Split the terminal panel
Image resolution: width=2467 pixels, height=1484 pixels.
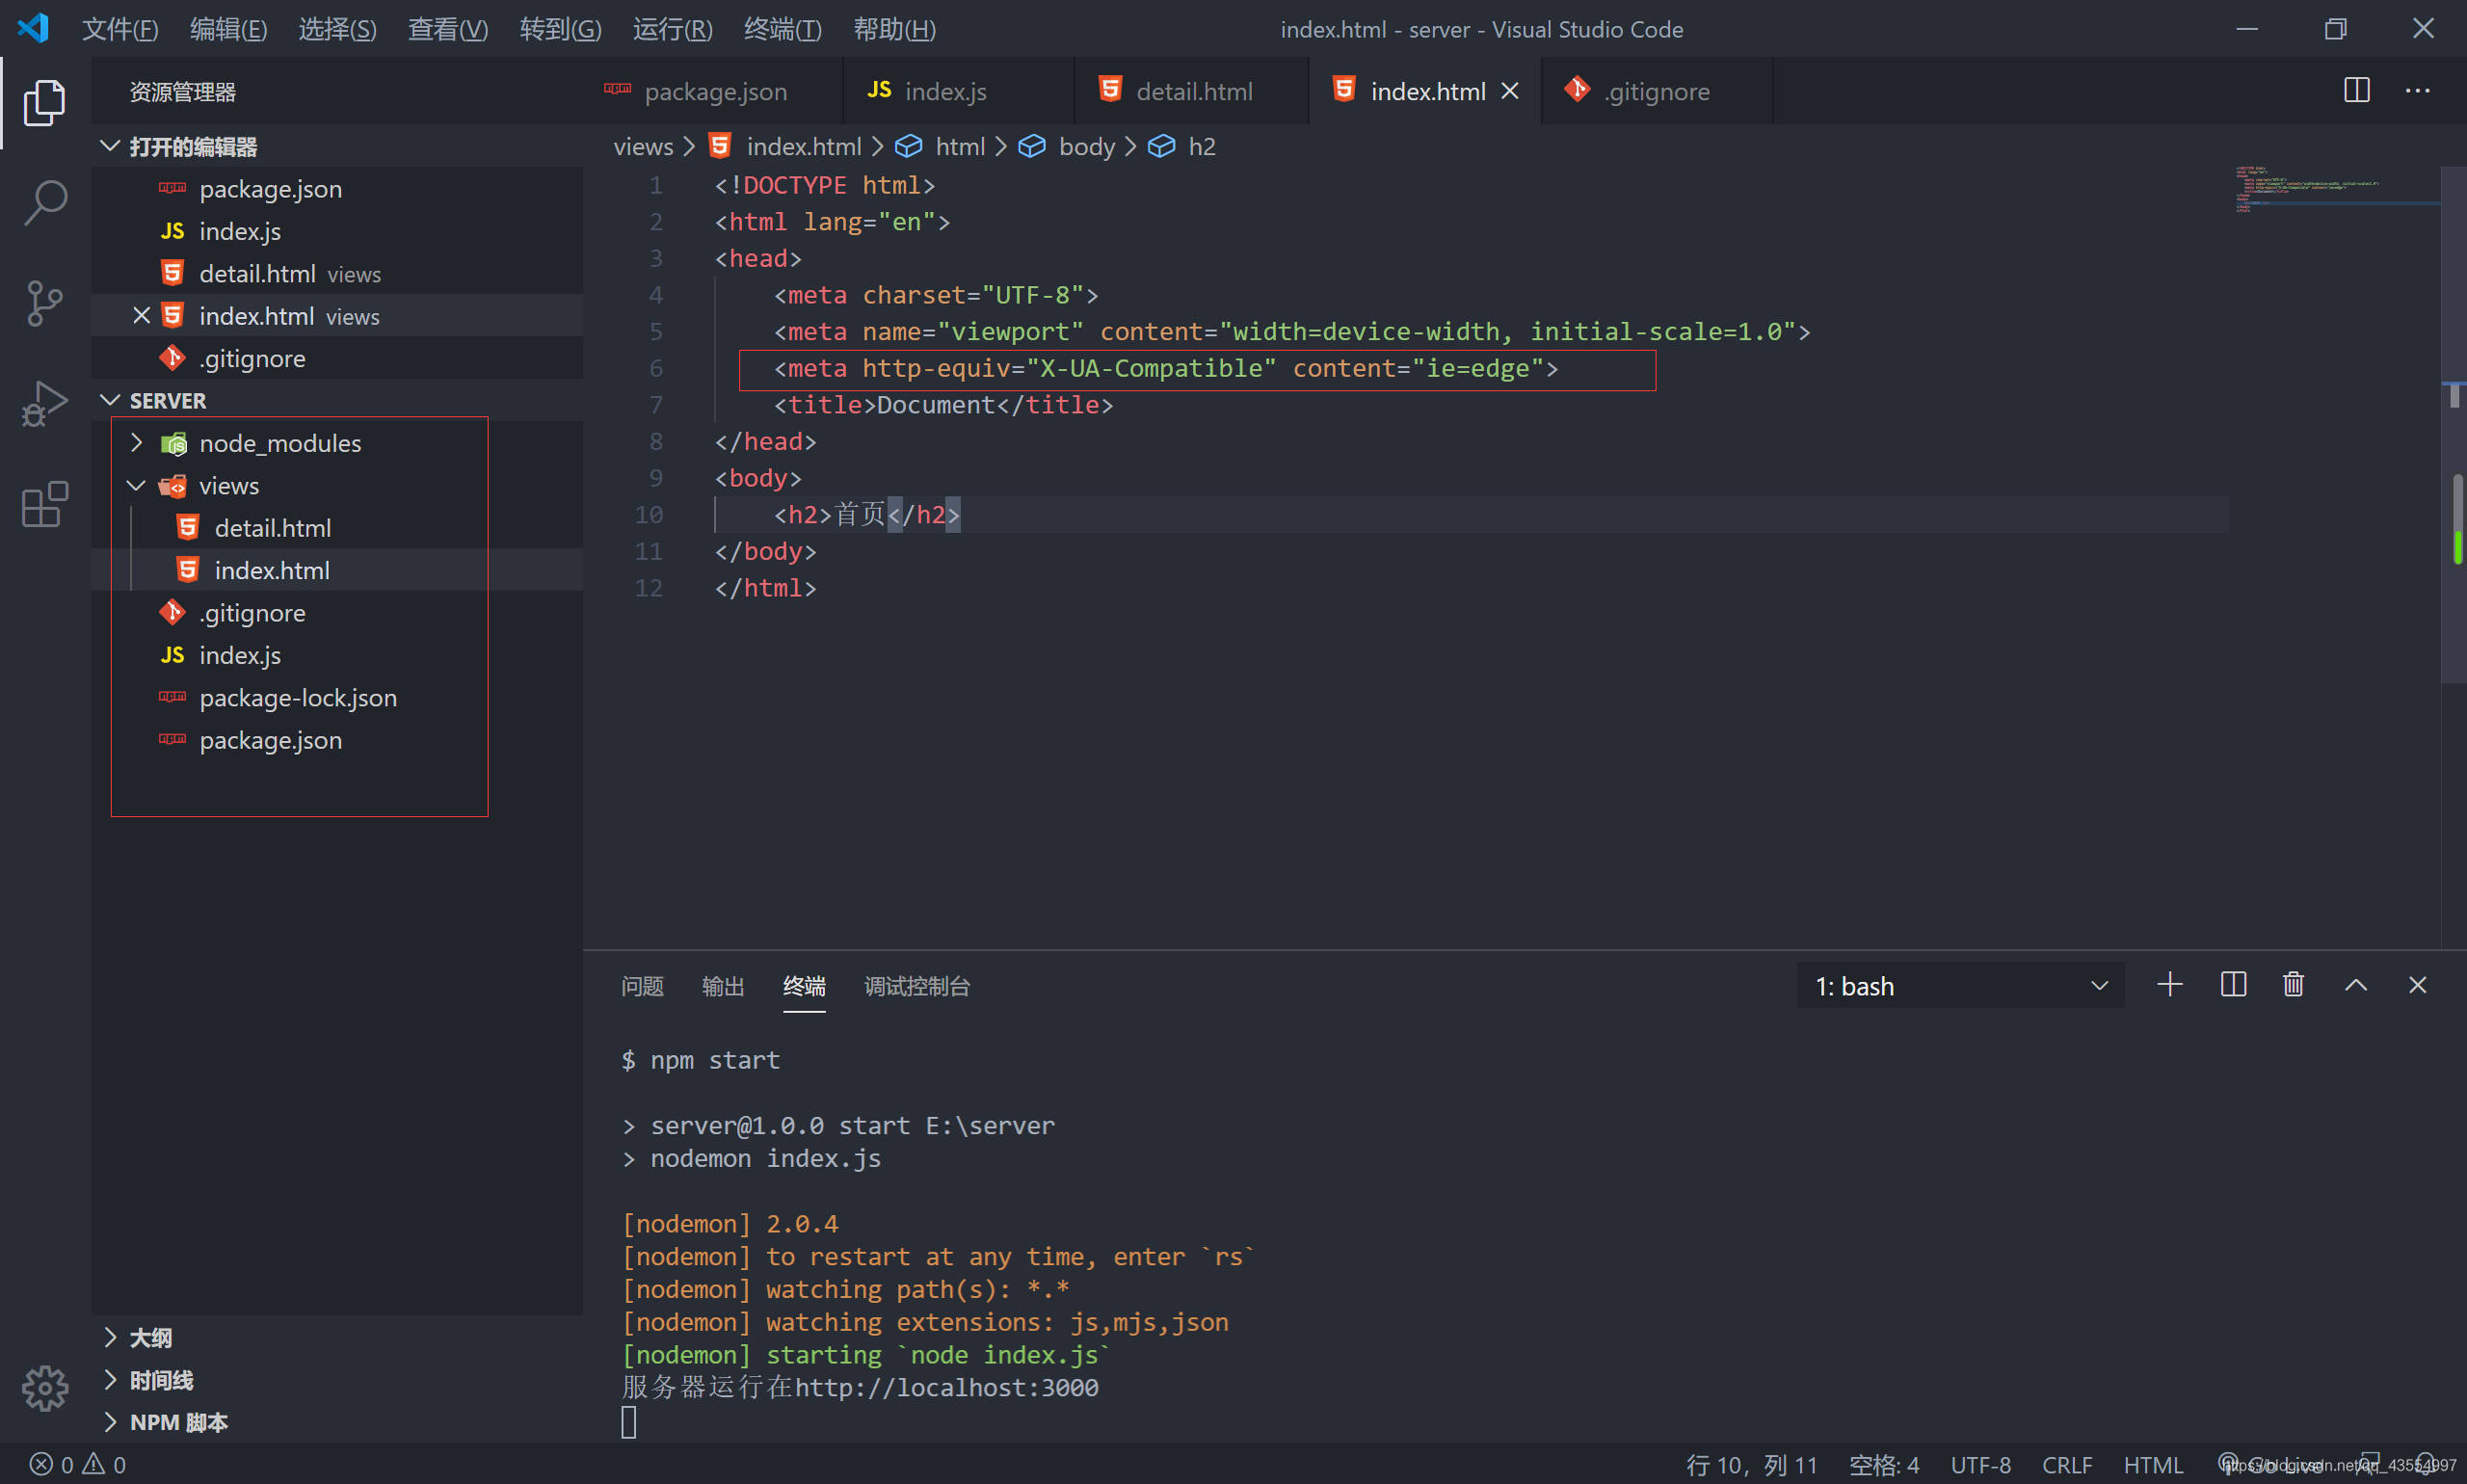[2232, 985]
